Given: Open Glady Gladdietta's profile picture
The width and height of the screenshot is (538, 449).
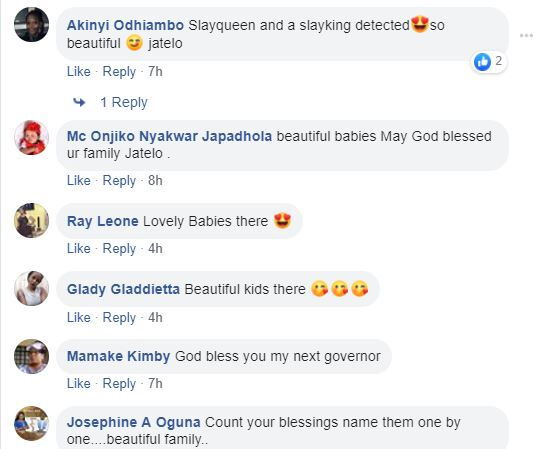Looking at the screenshot, I should tap(31, 288).
